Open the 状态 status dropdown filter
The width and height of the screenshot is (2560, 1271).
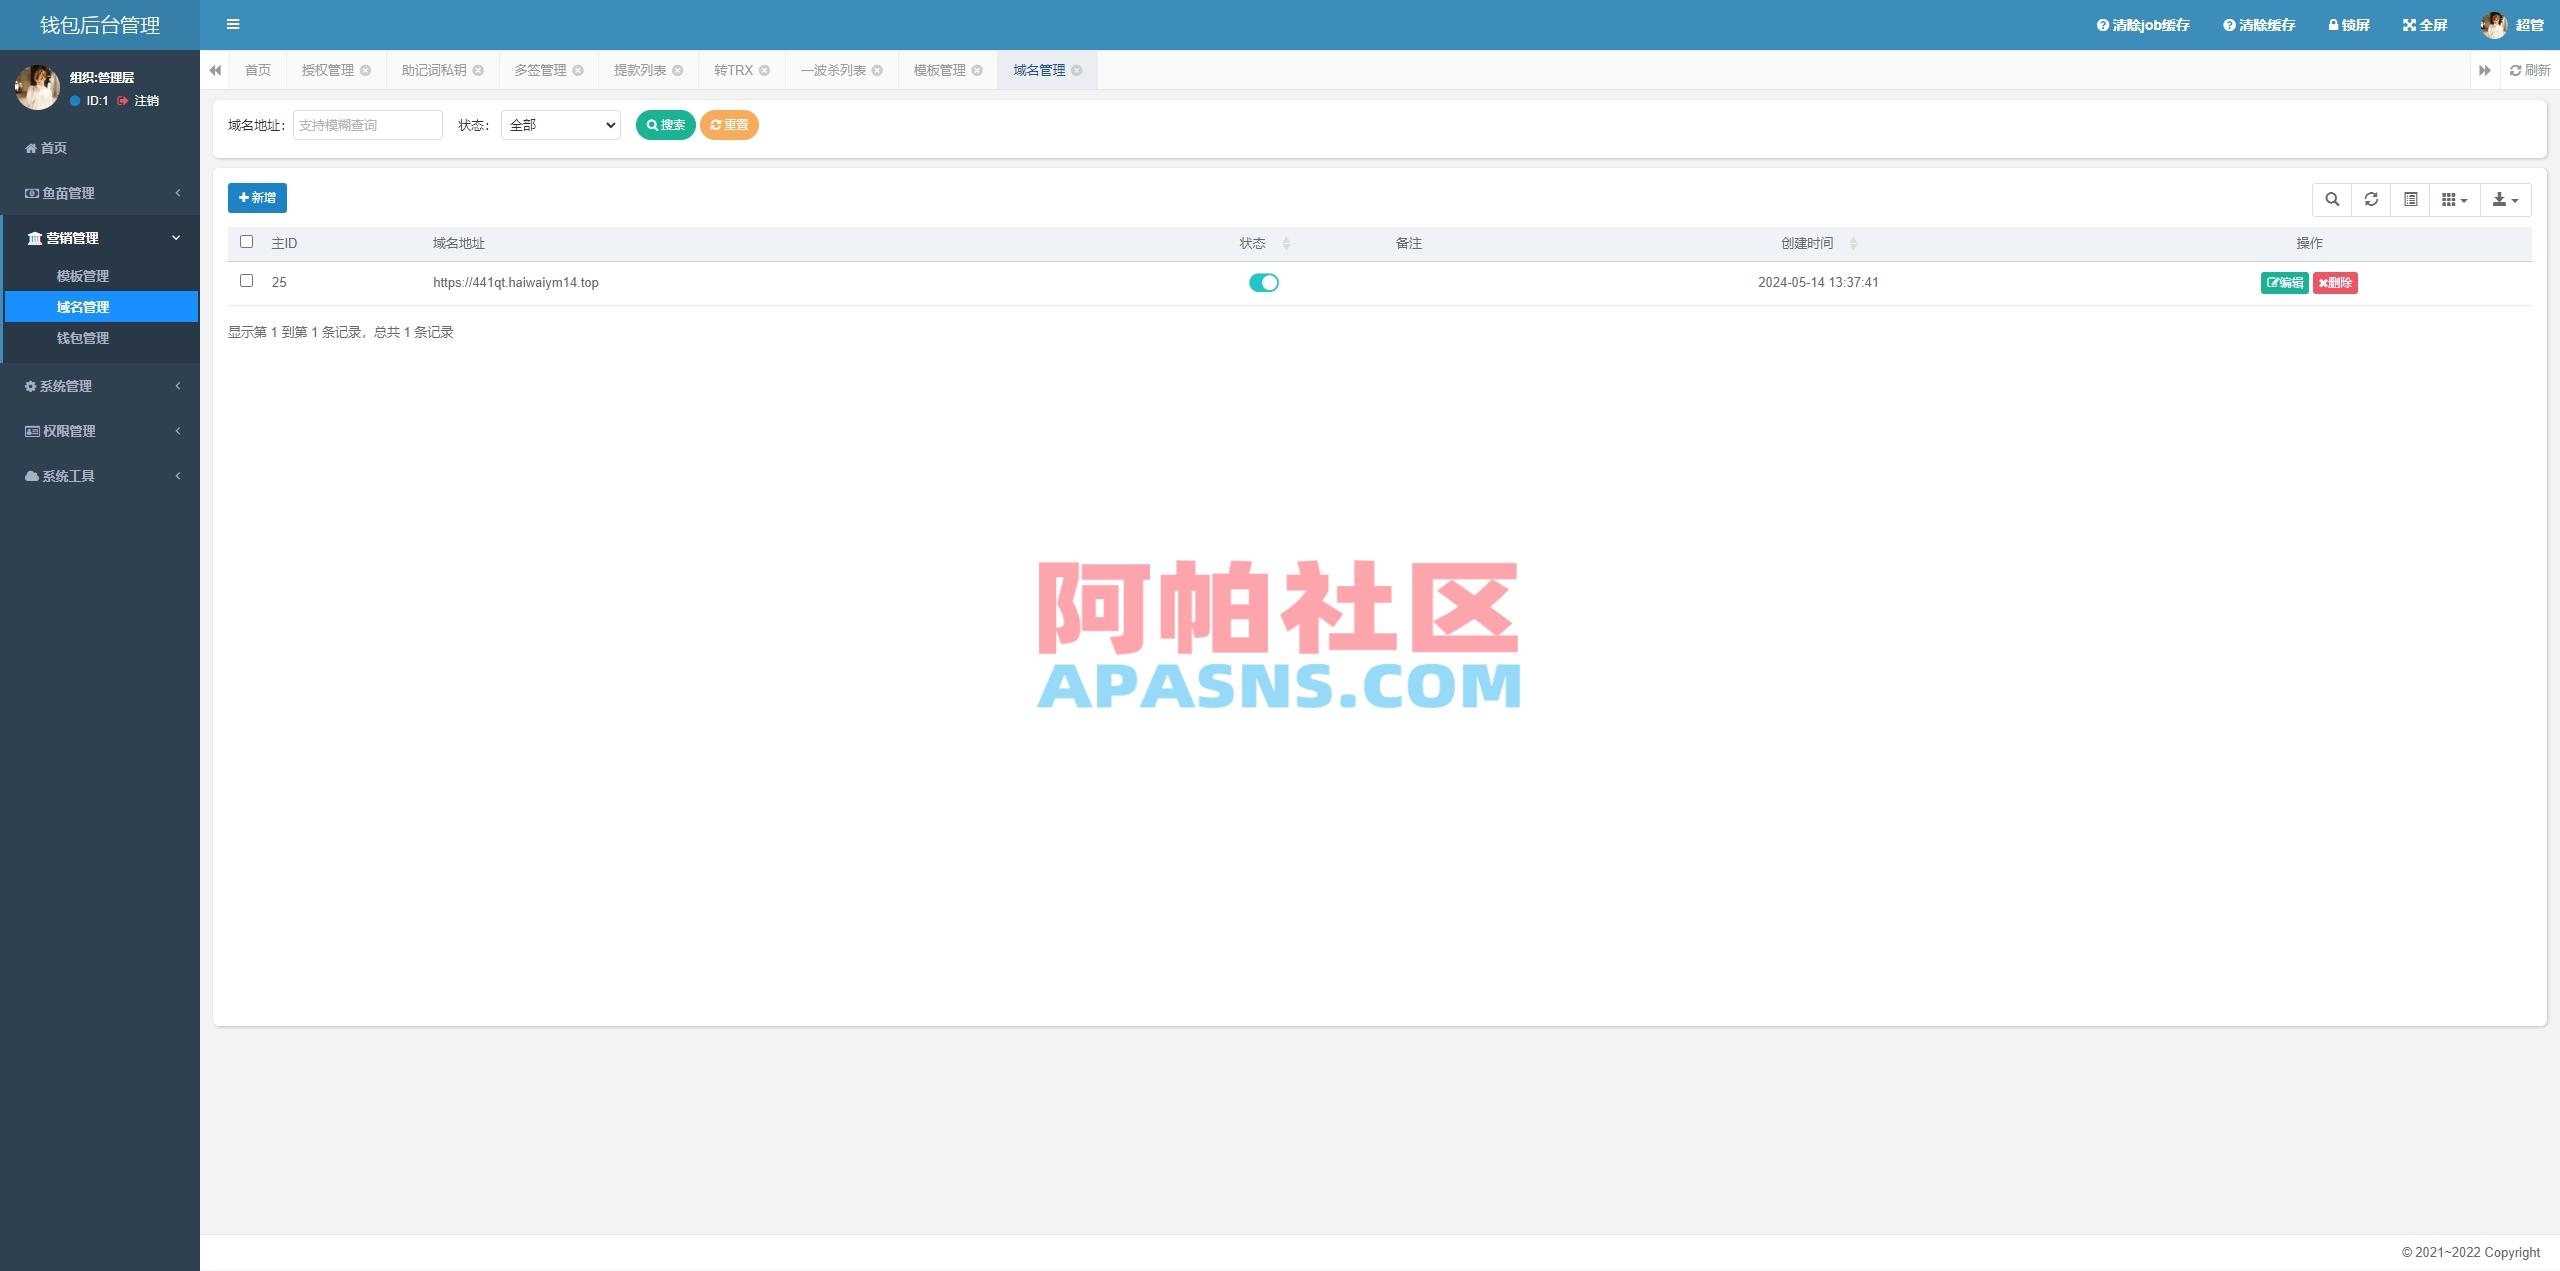pos(559,124)
